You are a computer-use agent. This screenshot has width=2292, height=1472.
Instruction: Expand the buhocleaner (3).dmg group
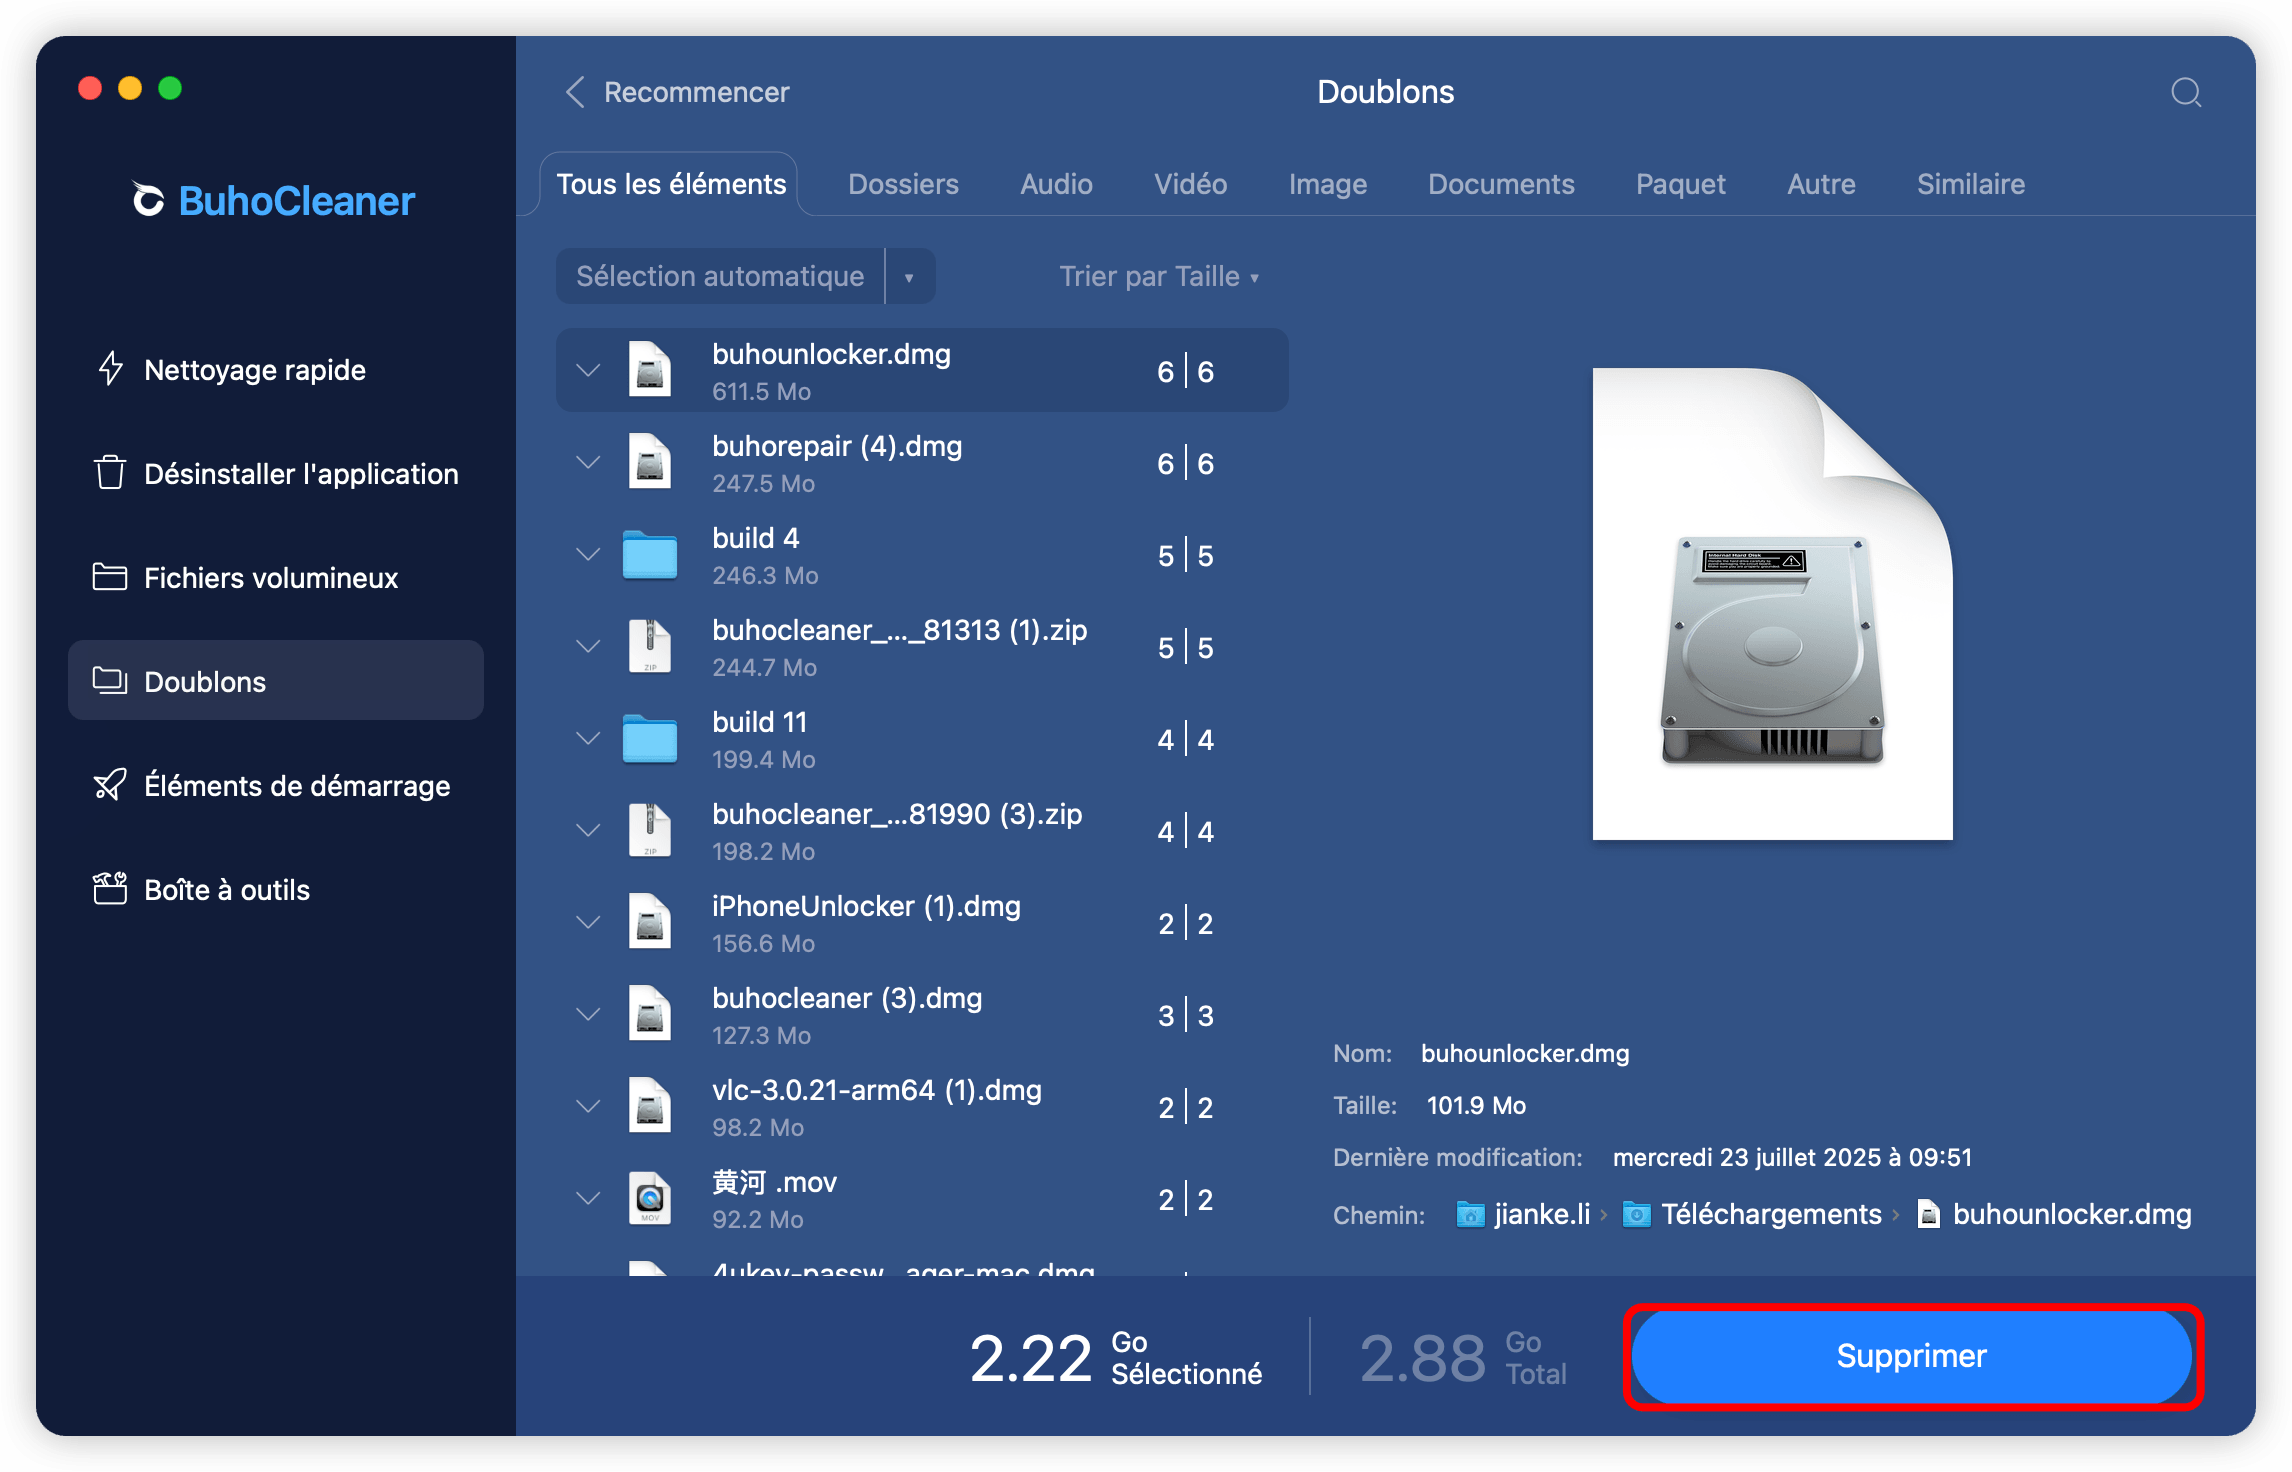tap(588, 1014)
